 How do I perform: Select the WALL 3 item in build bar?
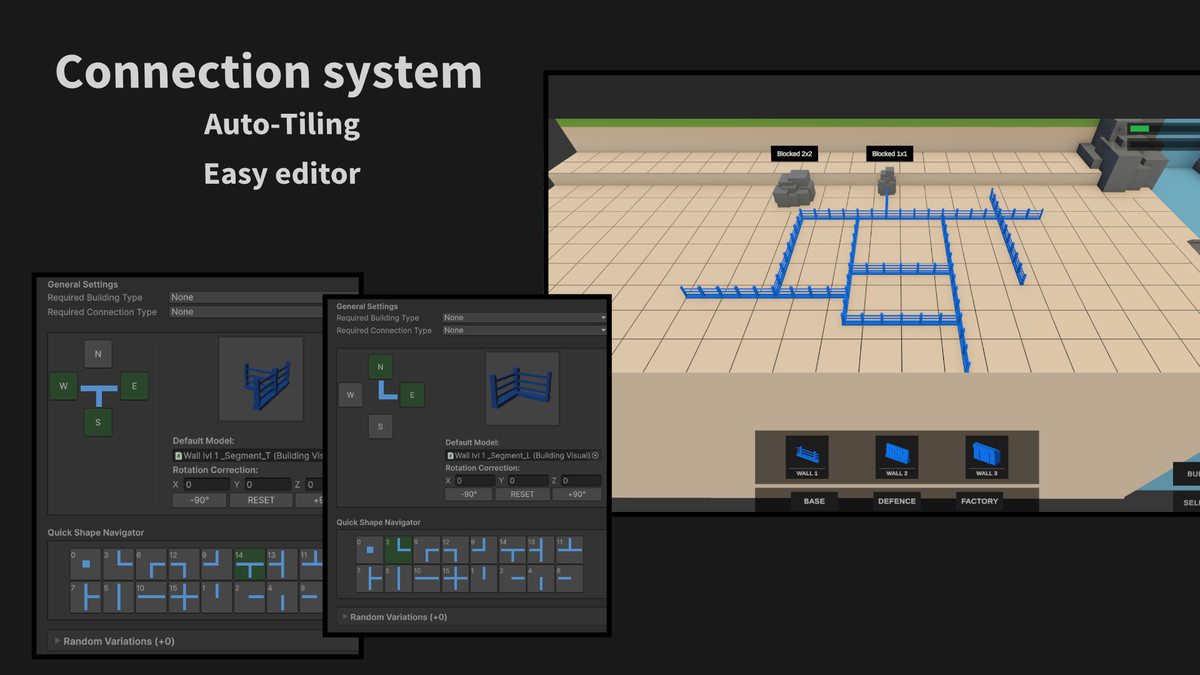(x=987, y=455)
